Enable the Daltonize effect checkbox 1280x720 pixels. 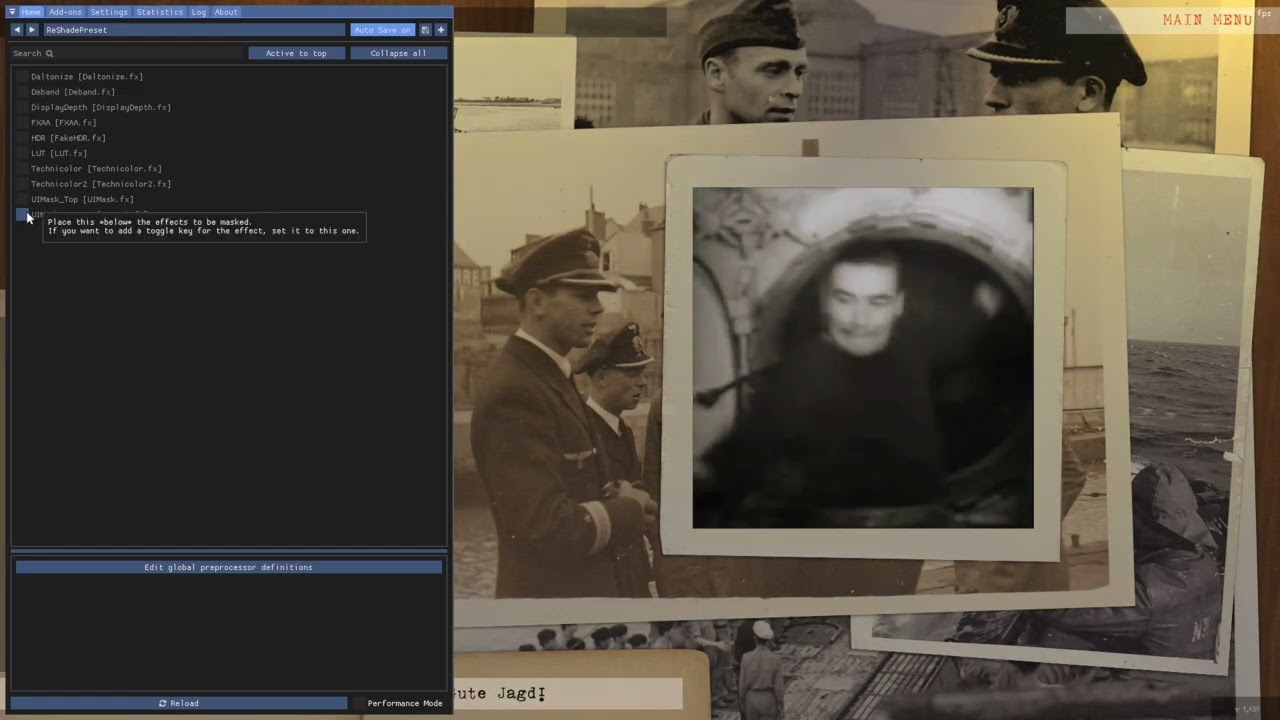tap(22, 77)
